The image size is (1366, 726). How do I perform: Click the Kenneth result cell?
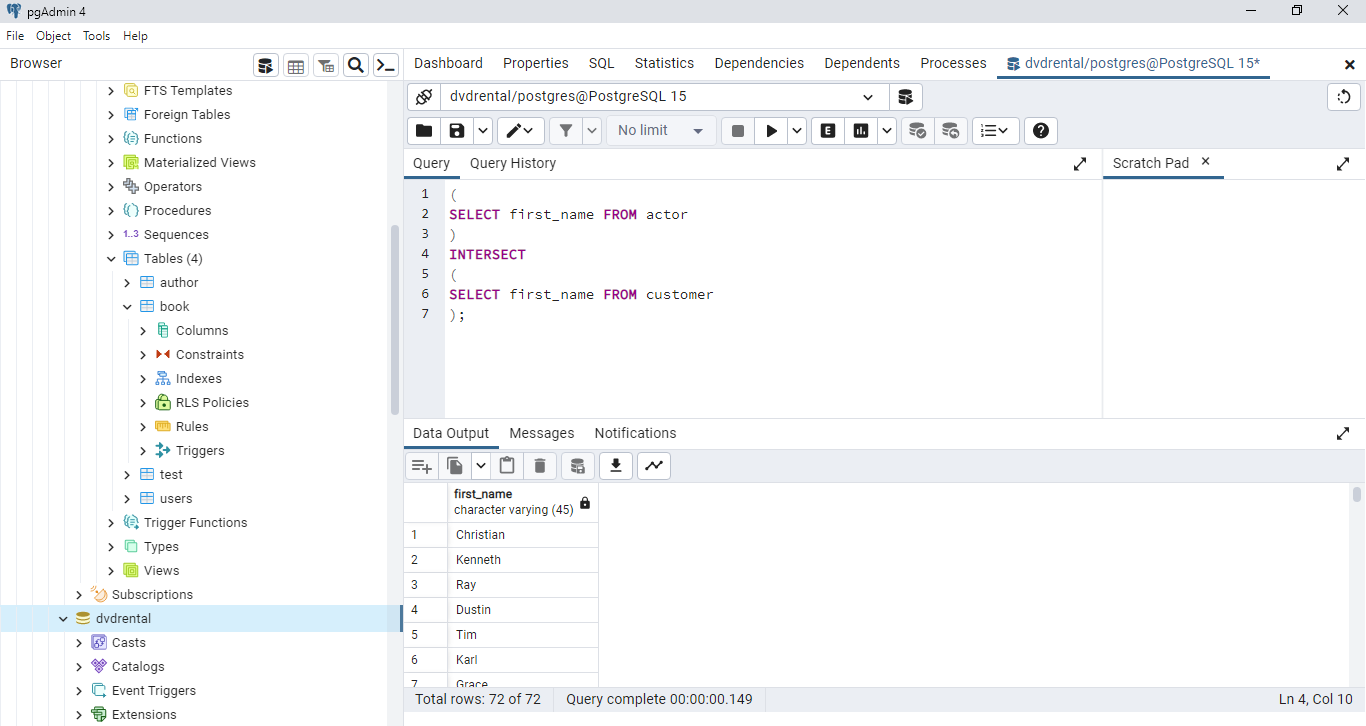[523, 560]
